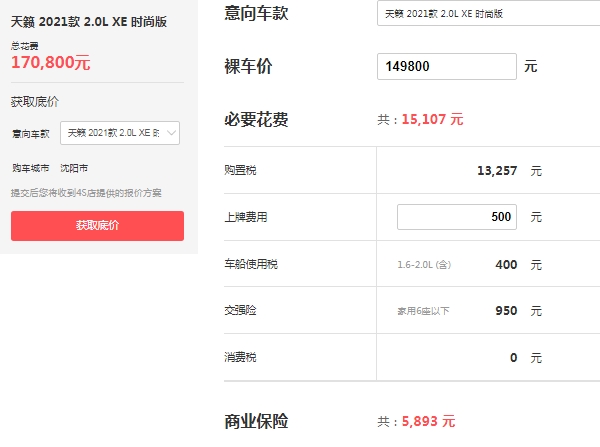Click the 车船使用税 row label
600x447 pixels.
[252, 265]
